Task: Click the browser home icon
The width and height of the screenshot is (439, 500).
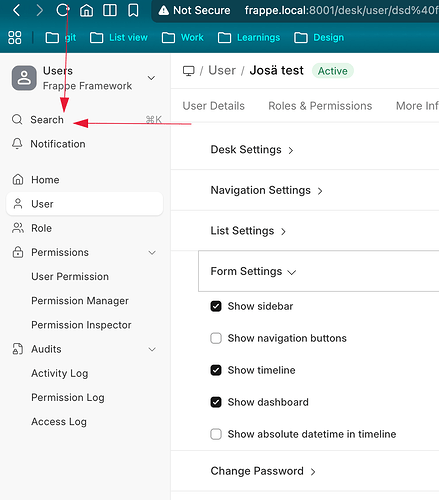Action: 86,11
